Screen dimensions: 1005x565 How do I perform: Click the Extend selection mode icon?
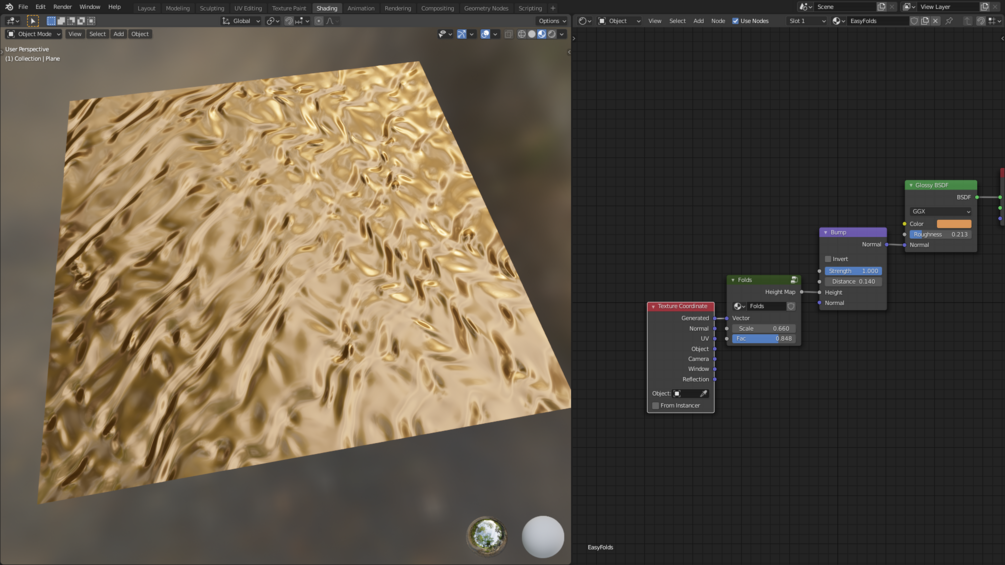tap(62, 21)
